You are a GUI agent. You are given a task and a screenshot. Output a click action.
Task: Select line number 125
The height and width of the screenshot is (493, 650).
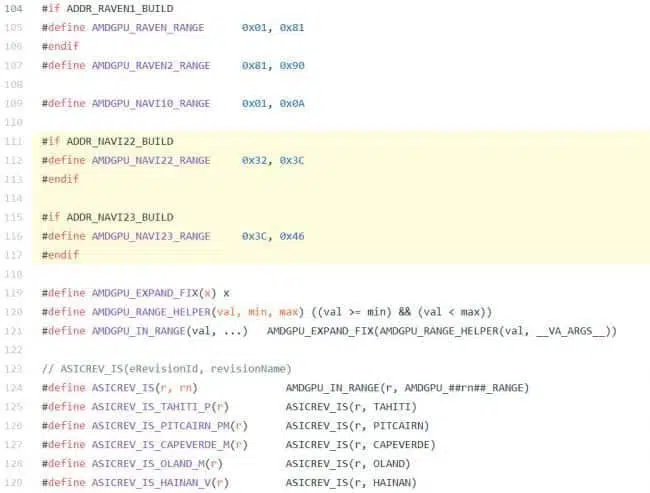click(x=13, y=407)
